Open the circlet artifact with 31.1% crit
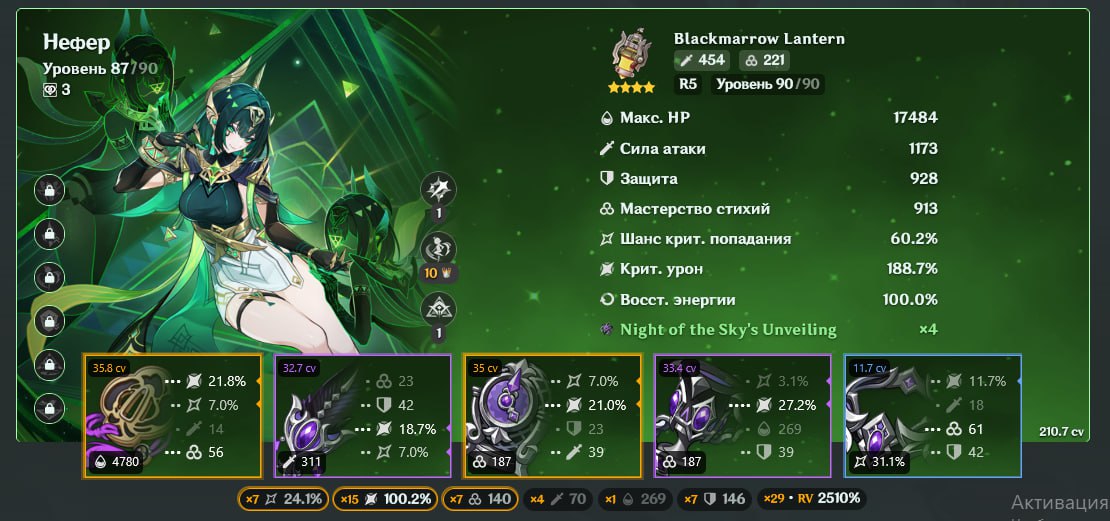Viewport: 1110px width, 521px height. coord(933,416)
